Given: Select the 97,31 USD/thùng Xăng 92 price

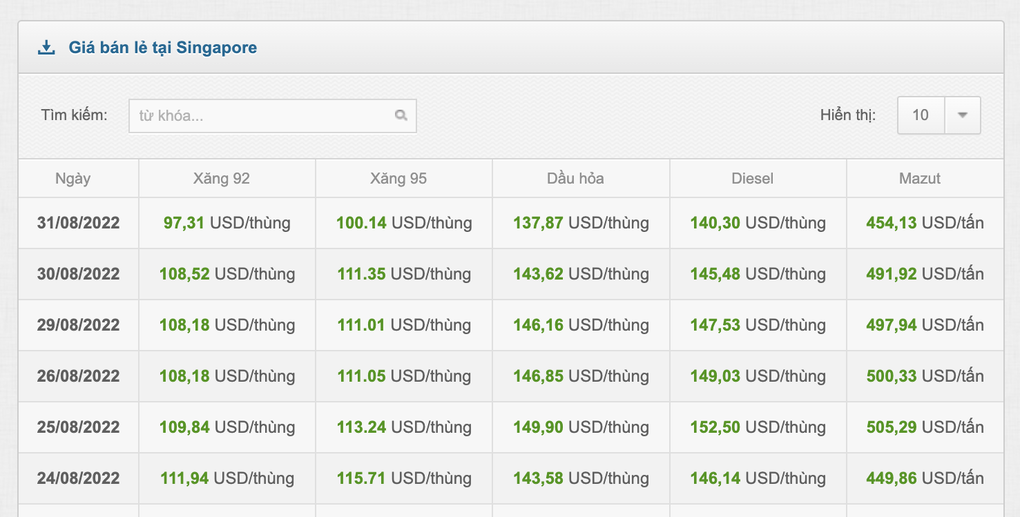Looking at the screenshot, I should pyautogui.click(x=227, y=223).
